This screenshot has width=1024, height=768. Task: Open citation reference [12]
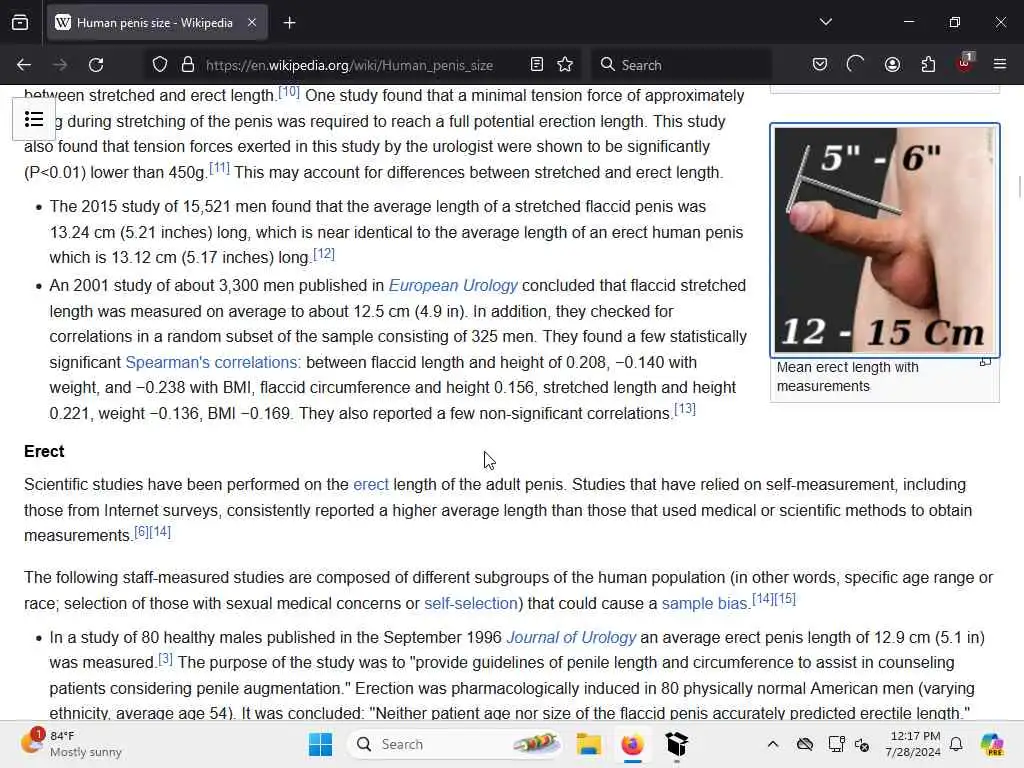pyautogui.click(x=324, y=253)
